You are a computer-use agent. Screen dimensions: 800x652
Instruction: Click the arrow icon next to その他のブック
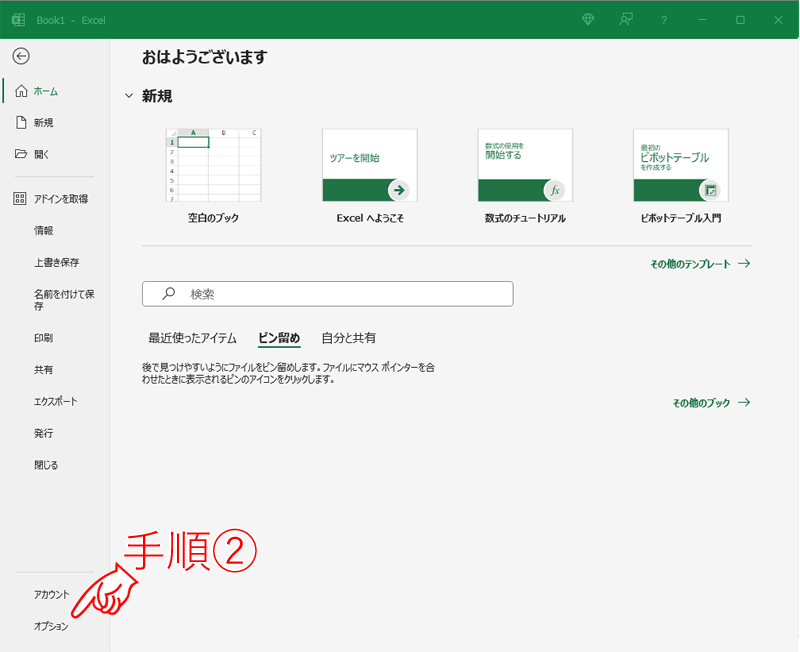click(744, 403)
